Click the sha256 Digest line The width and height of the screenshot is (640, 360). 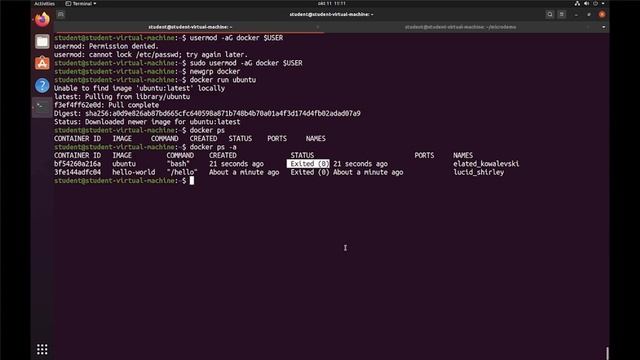pyautogui.click(x=207, y=113)
